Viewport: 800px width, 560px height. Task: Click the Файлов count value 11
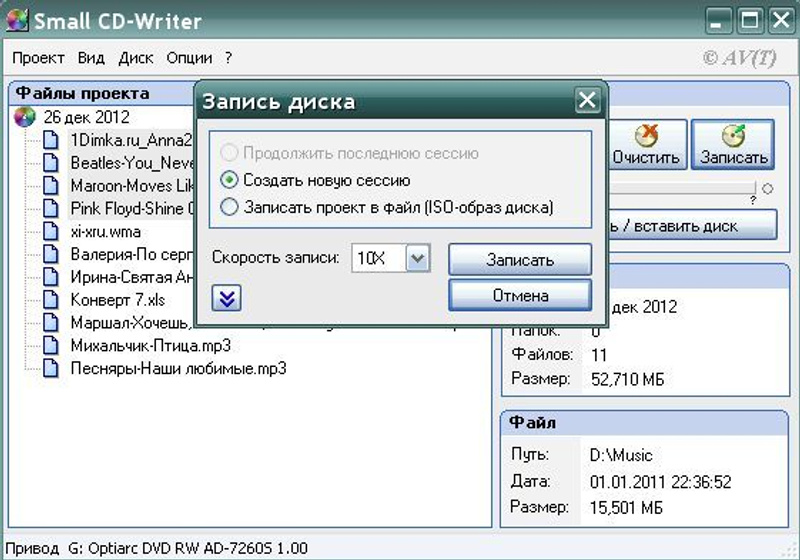599,355
